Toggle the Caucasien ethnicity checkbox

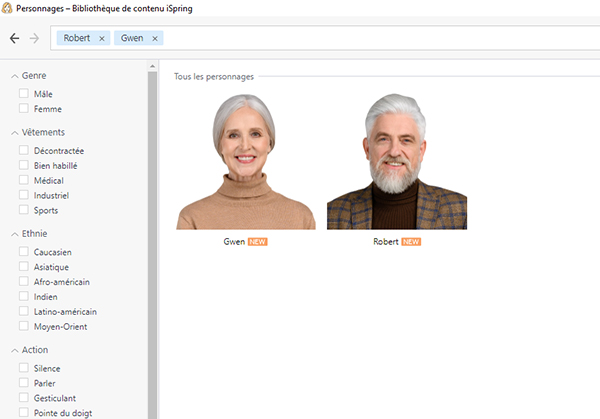point(24,252)
